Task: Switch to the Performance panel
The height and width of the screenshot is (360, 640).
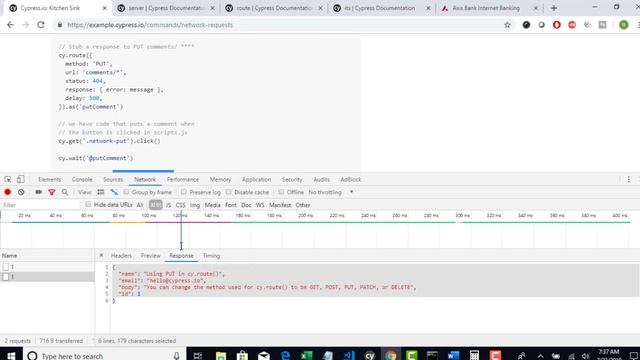Action: tap(183, 180)
